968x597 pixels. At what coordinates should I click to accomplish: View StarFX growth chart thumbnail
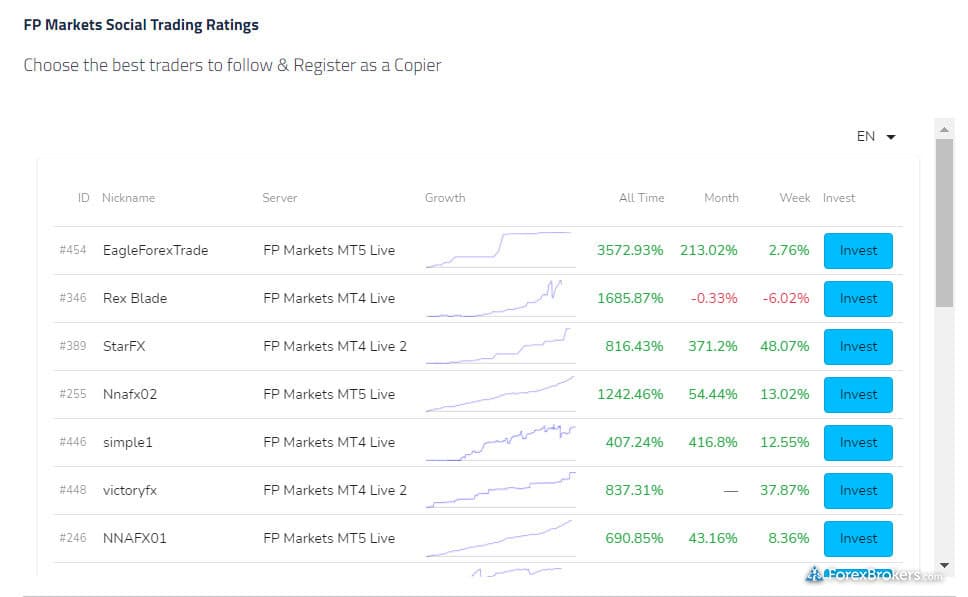tap(499, 346)
